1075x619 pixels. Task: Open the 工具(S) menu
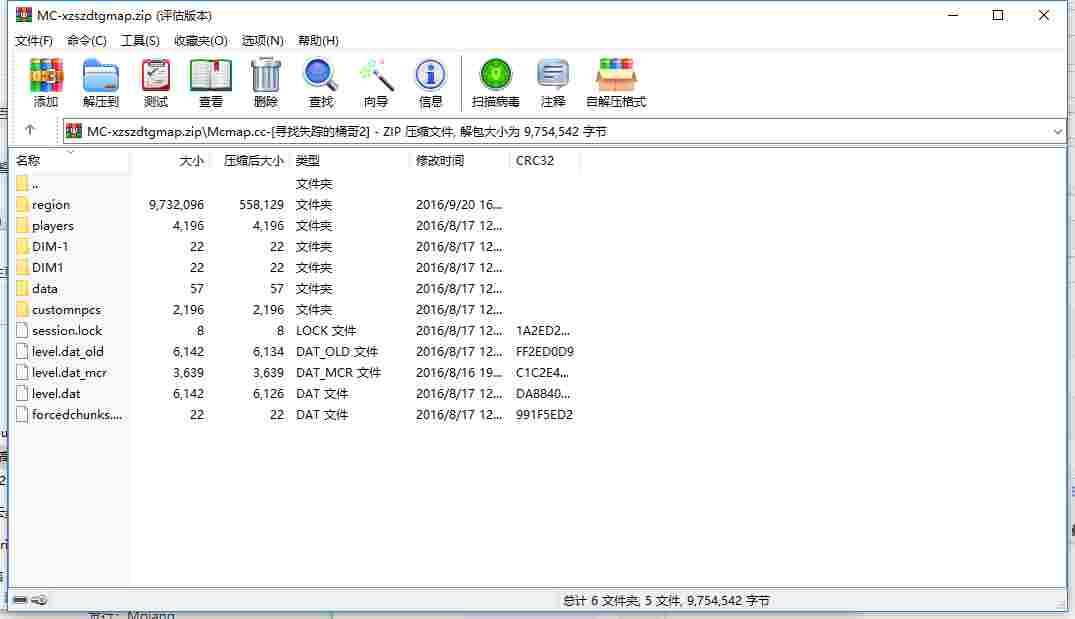coord(140,40)
